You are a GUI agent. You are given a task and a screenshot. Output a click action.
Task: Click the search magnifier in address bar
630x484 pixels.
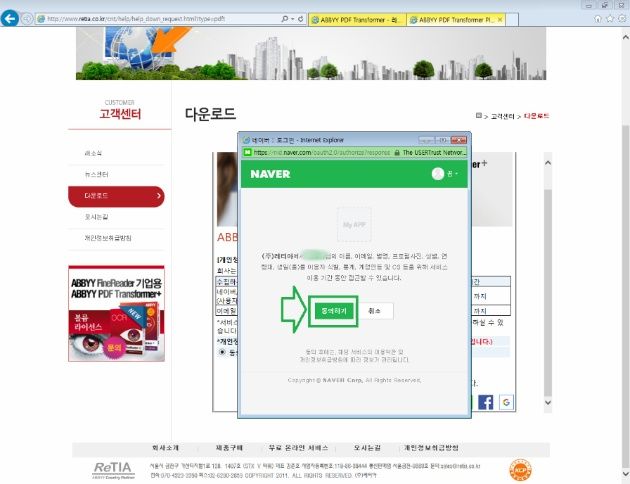[284, 19]
